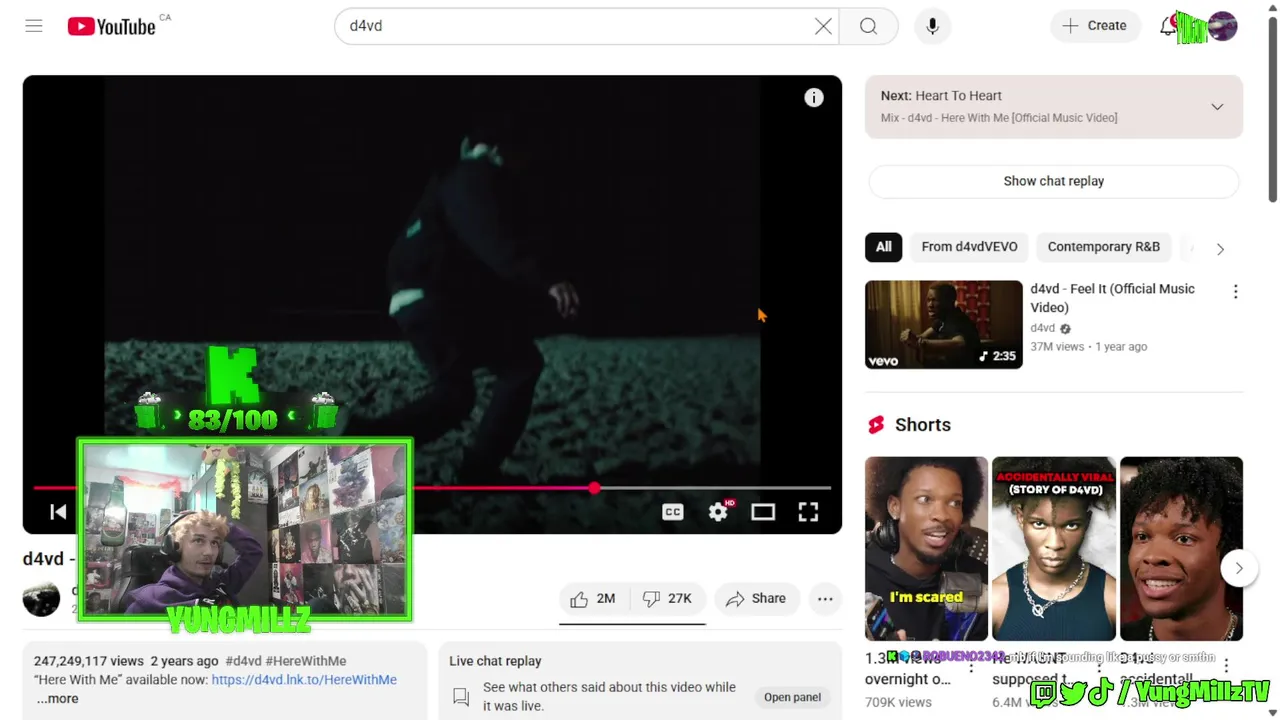Dislike the video (27K)
This screenshot has height=720, width=1280.
[667, 599]
